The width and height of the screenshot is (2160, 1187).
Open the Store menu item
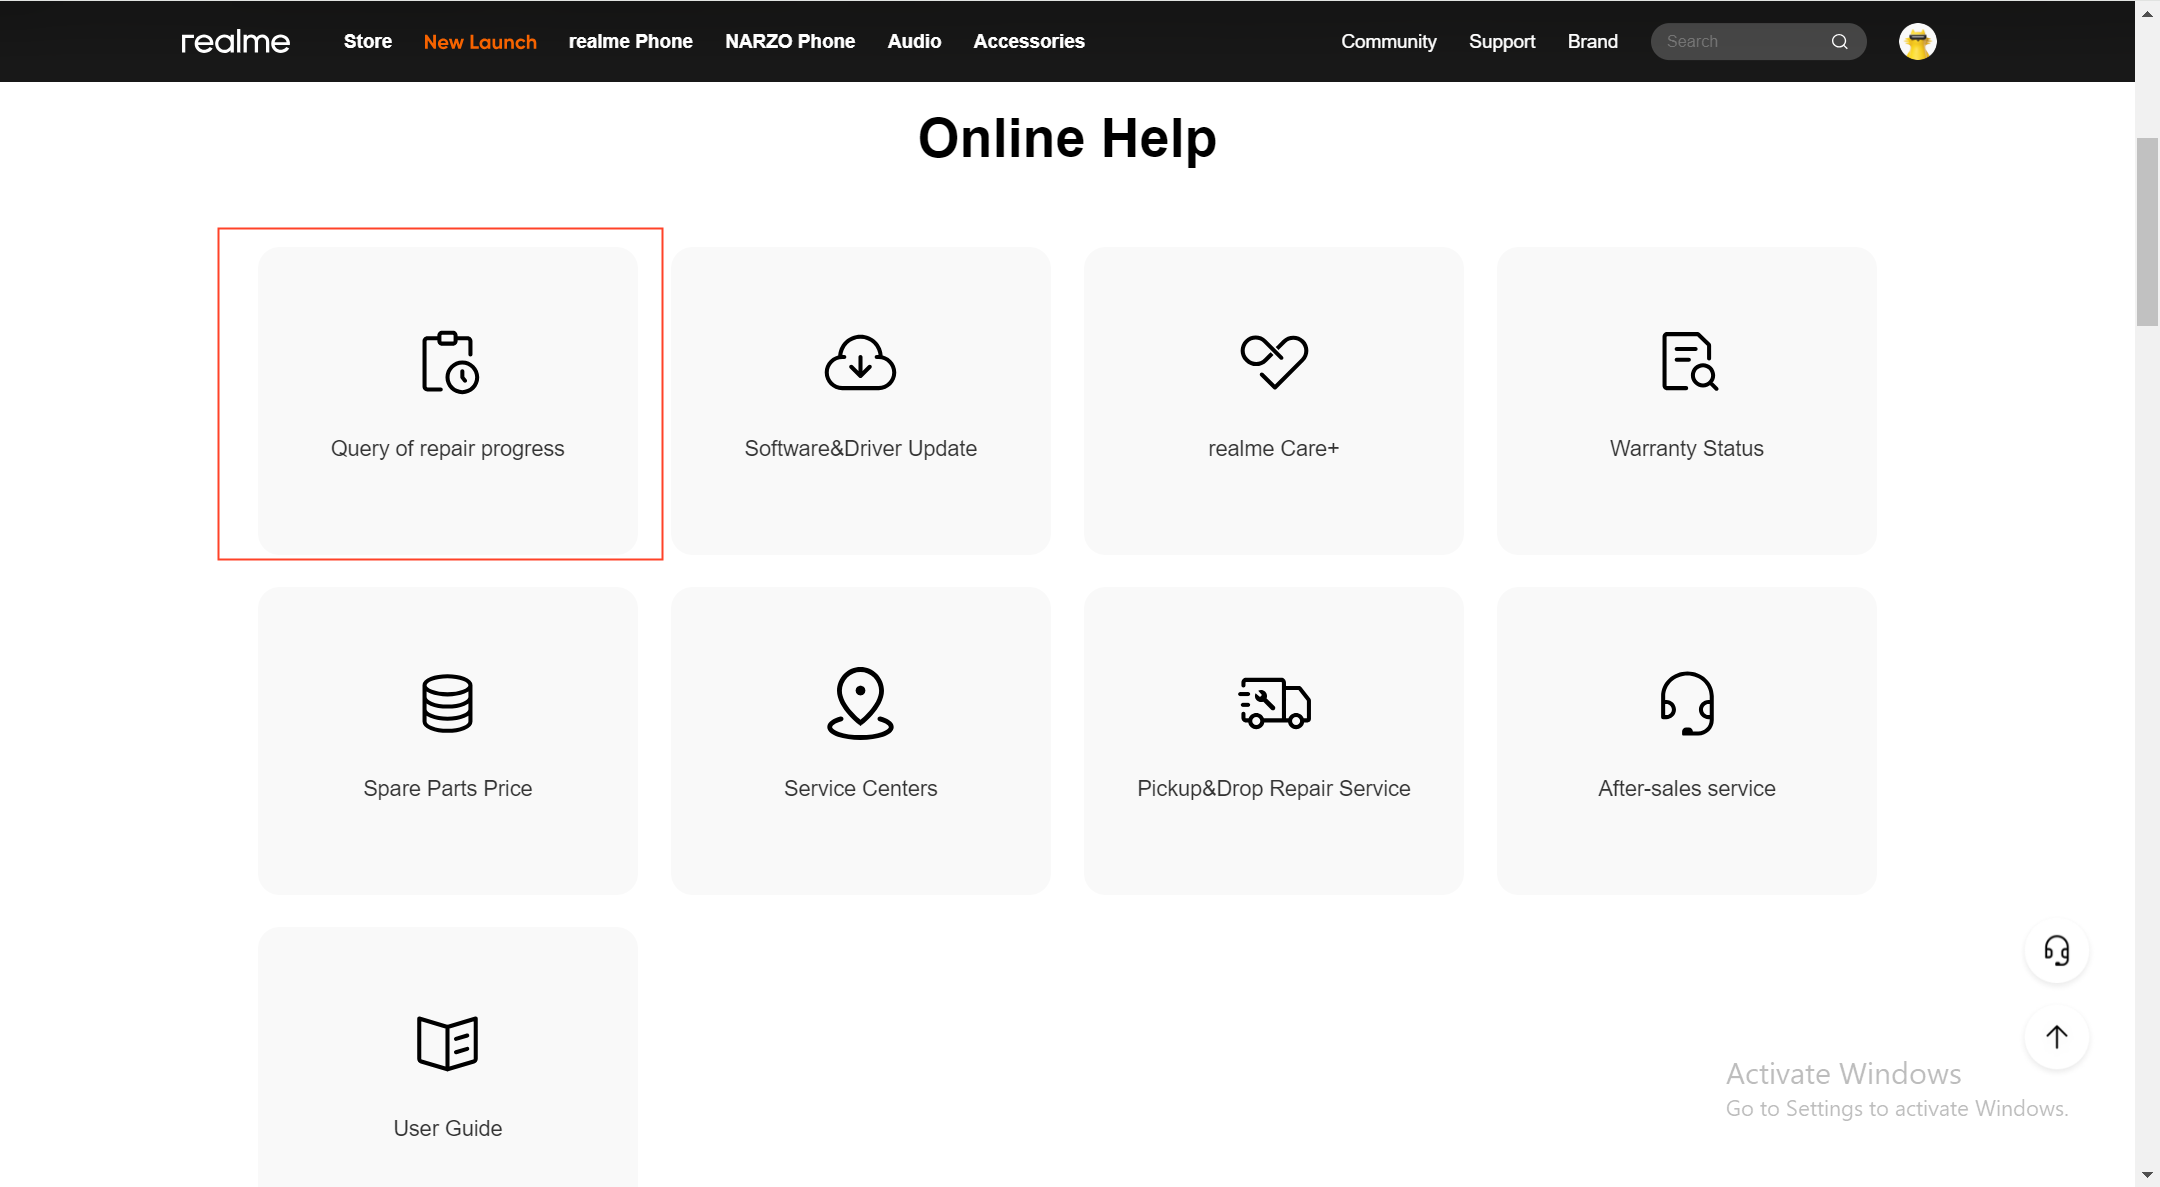point(367,42)
